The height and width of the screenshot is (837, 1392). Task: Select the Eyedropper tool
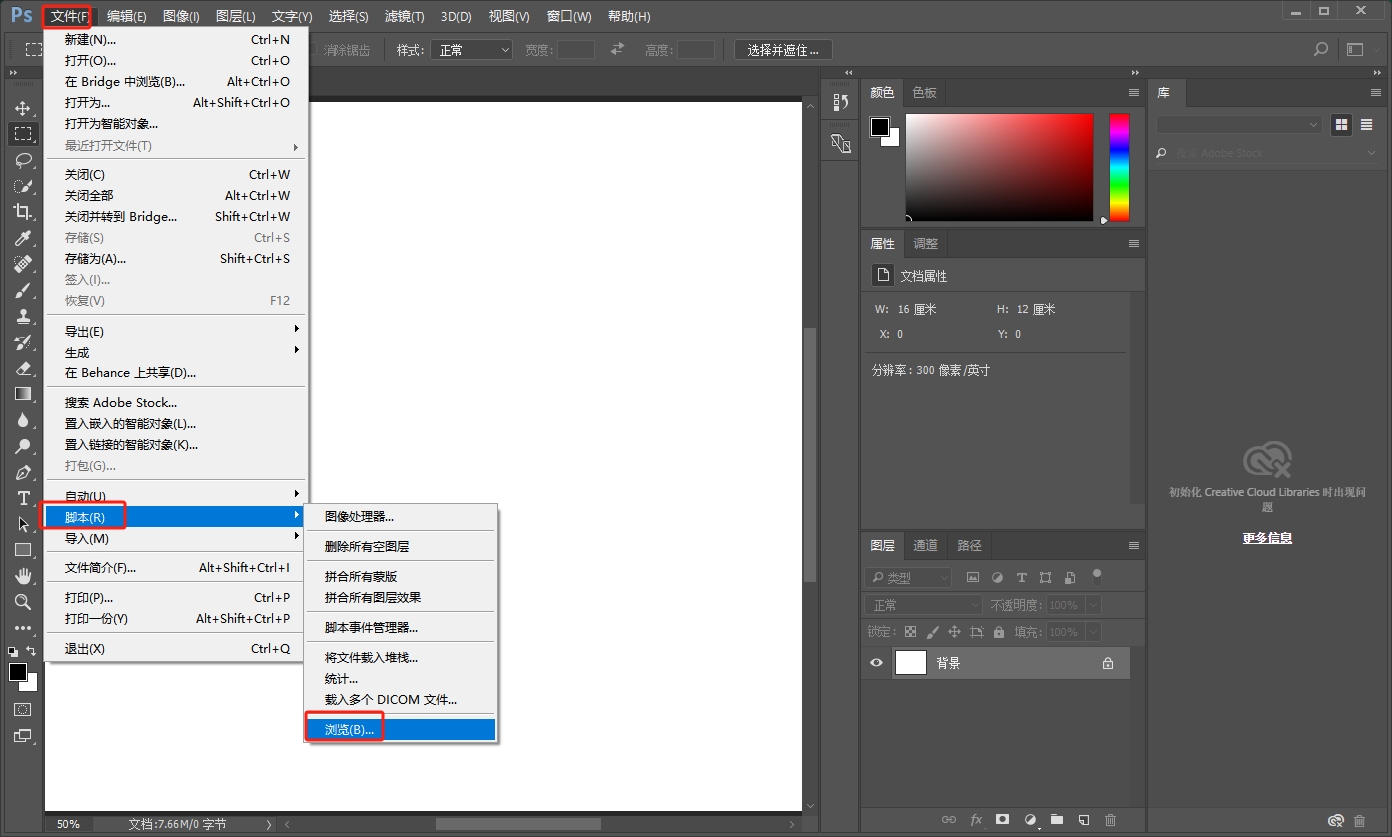tap(23, 238)
